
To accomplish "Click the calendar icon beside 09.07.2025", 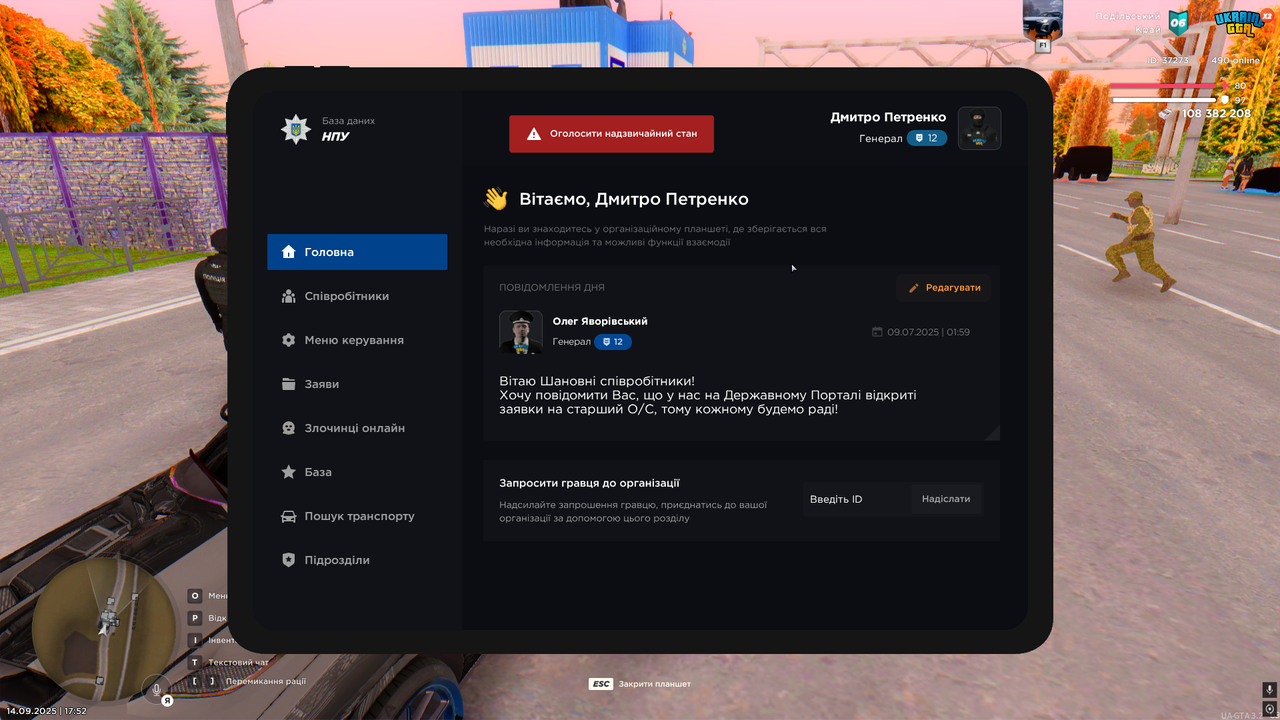I will pos(877,332).
